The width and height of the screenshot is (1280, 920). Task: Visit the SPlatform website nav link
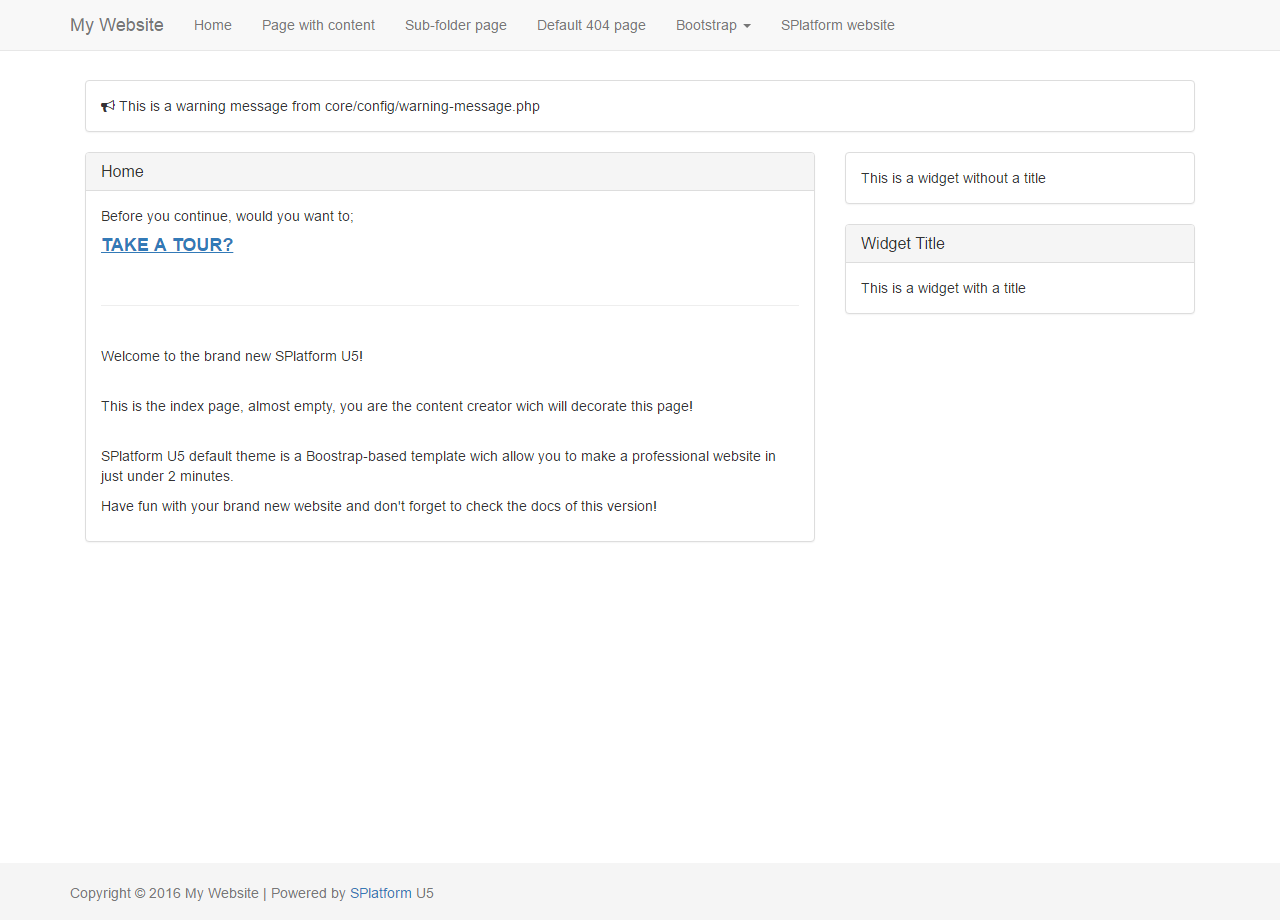point(838,25)
